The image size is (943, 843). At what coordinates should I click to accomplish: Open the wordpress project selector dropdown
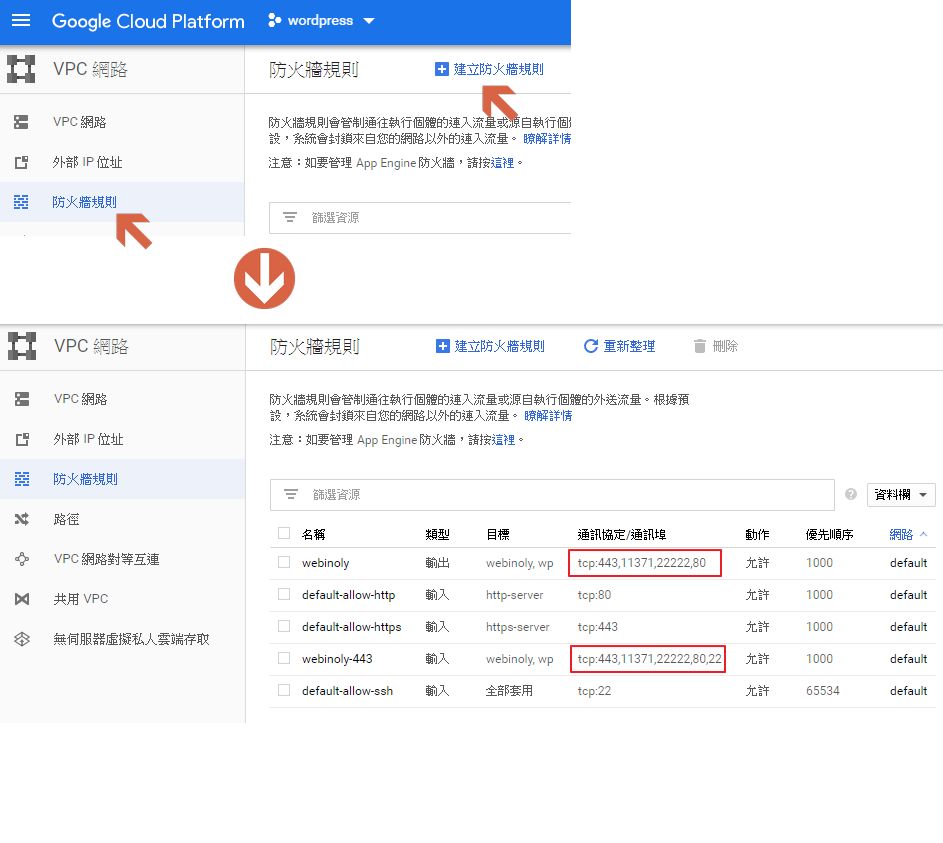(322, 21)
